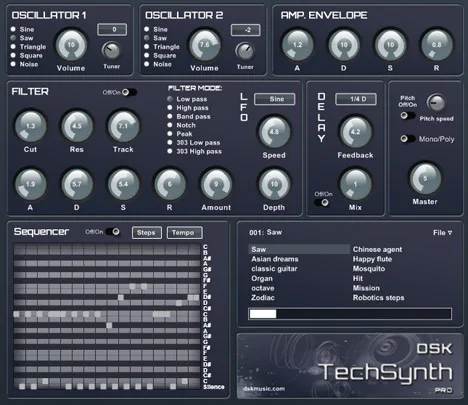Click the Amp Envelope Attack knob

click(x=297, y=45)
